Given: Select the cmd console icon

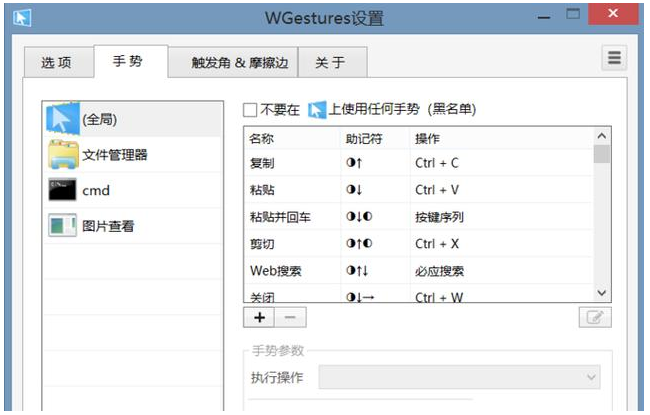Looking at the screenshot, I should (x=63, y=190).
